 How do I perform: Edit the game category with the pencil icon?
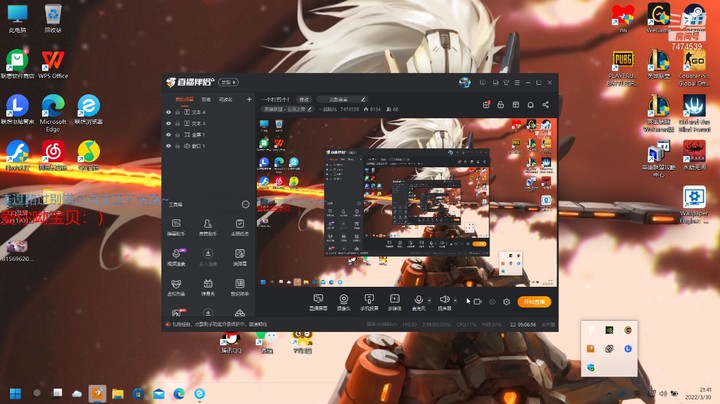(x=310, y=109)
